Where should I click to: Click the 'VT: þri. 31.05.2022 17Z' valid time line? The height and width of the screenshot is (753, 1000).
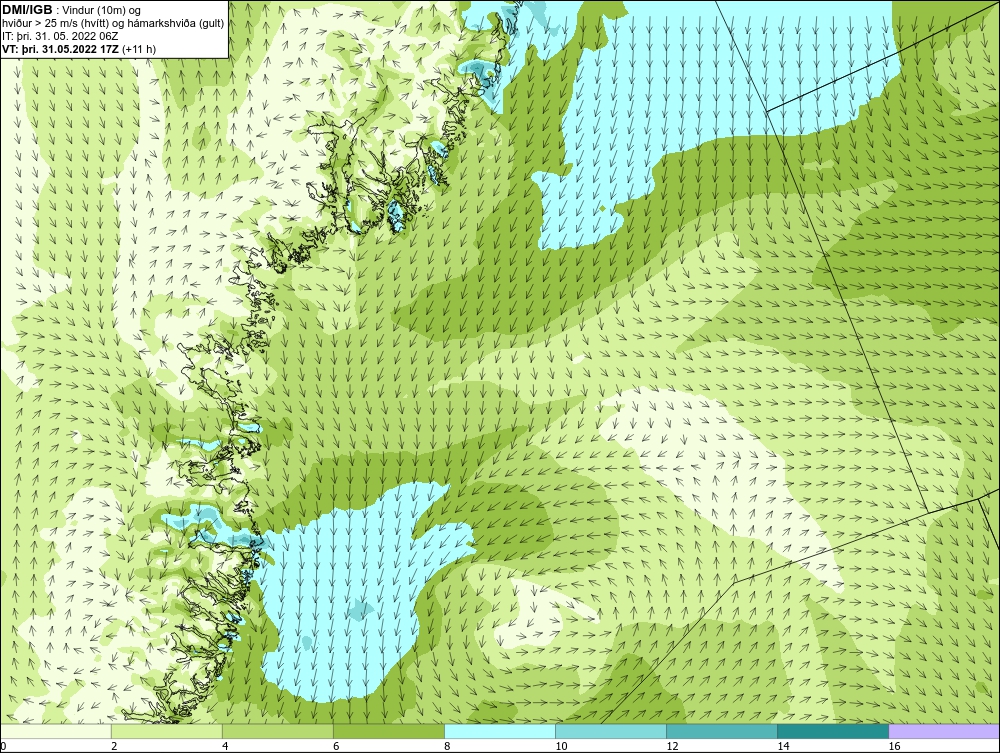click(x=78, y=48)
